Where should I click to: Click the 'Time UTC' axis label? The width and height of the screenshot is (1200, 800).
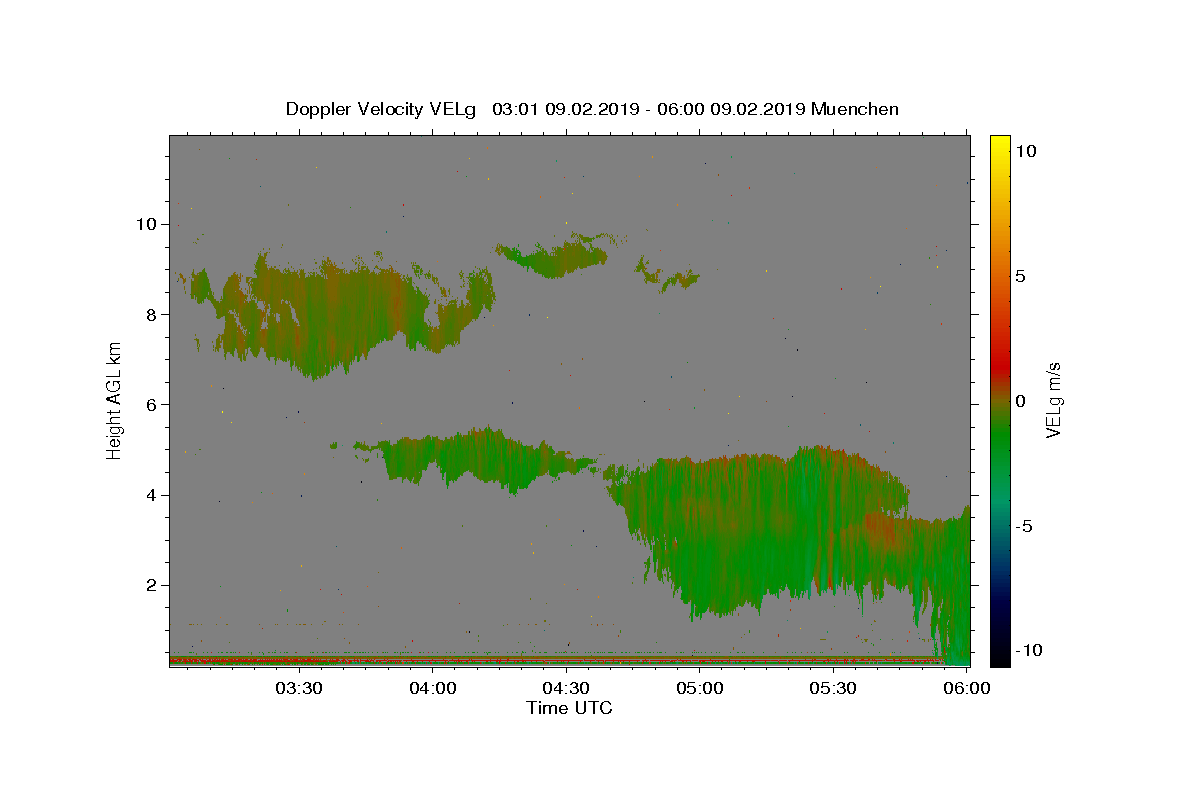click(569, 708)
